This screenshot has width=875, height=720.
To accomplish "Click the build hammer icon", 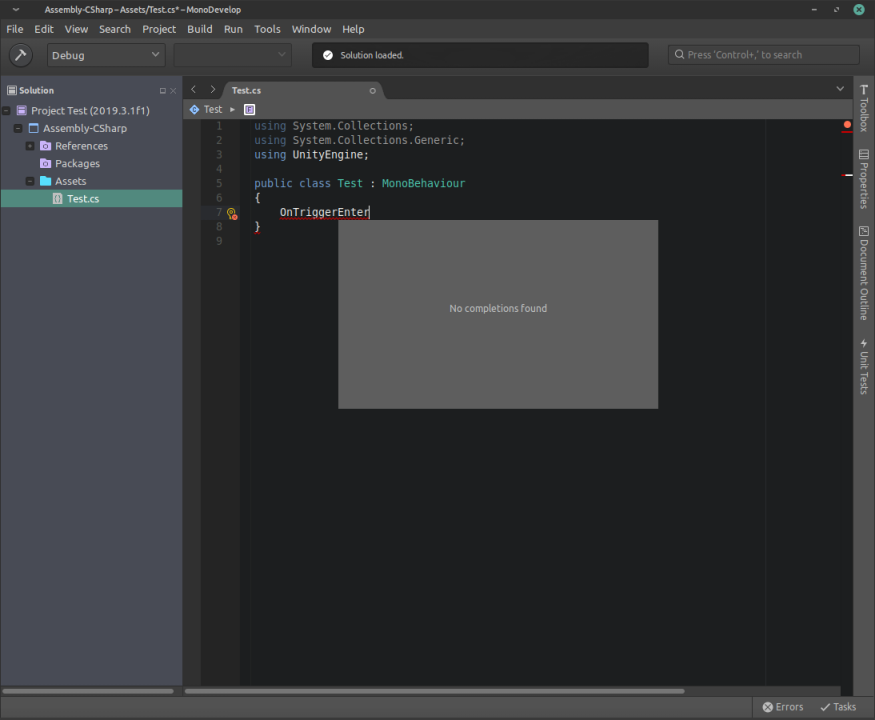I will [20, 54].
